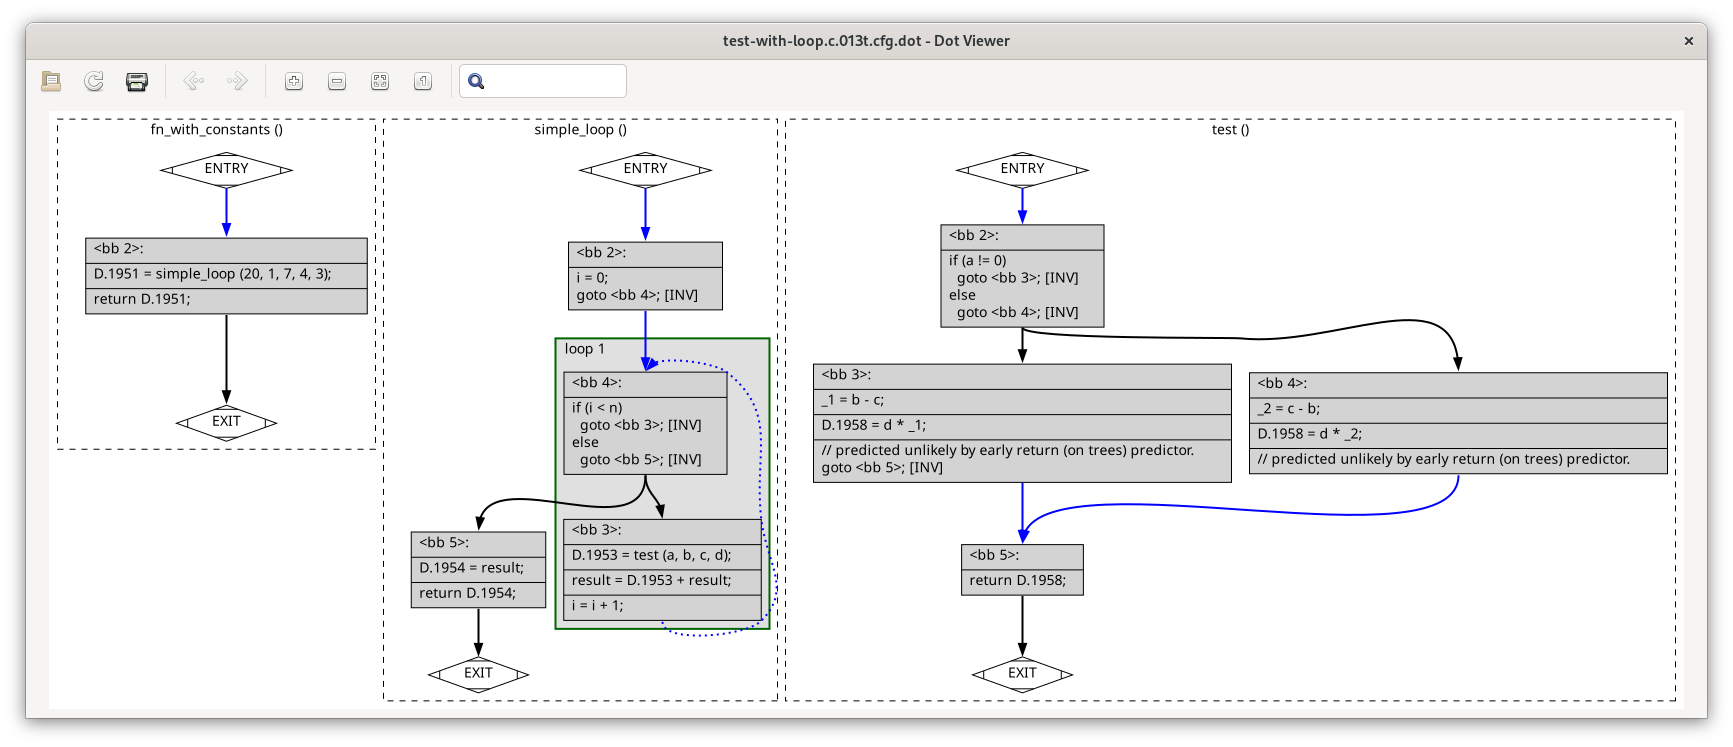Go forward with the right arrow icon

237,81
